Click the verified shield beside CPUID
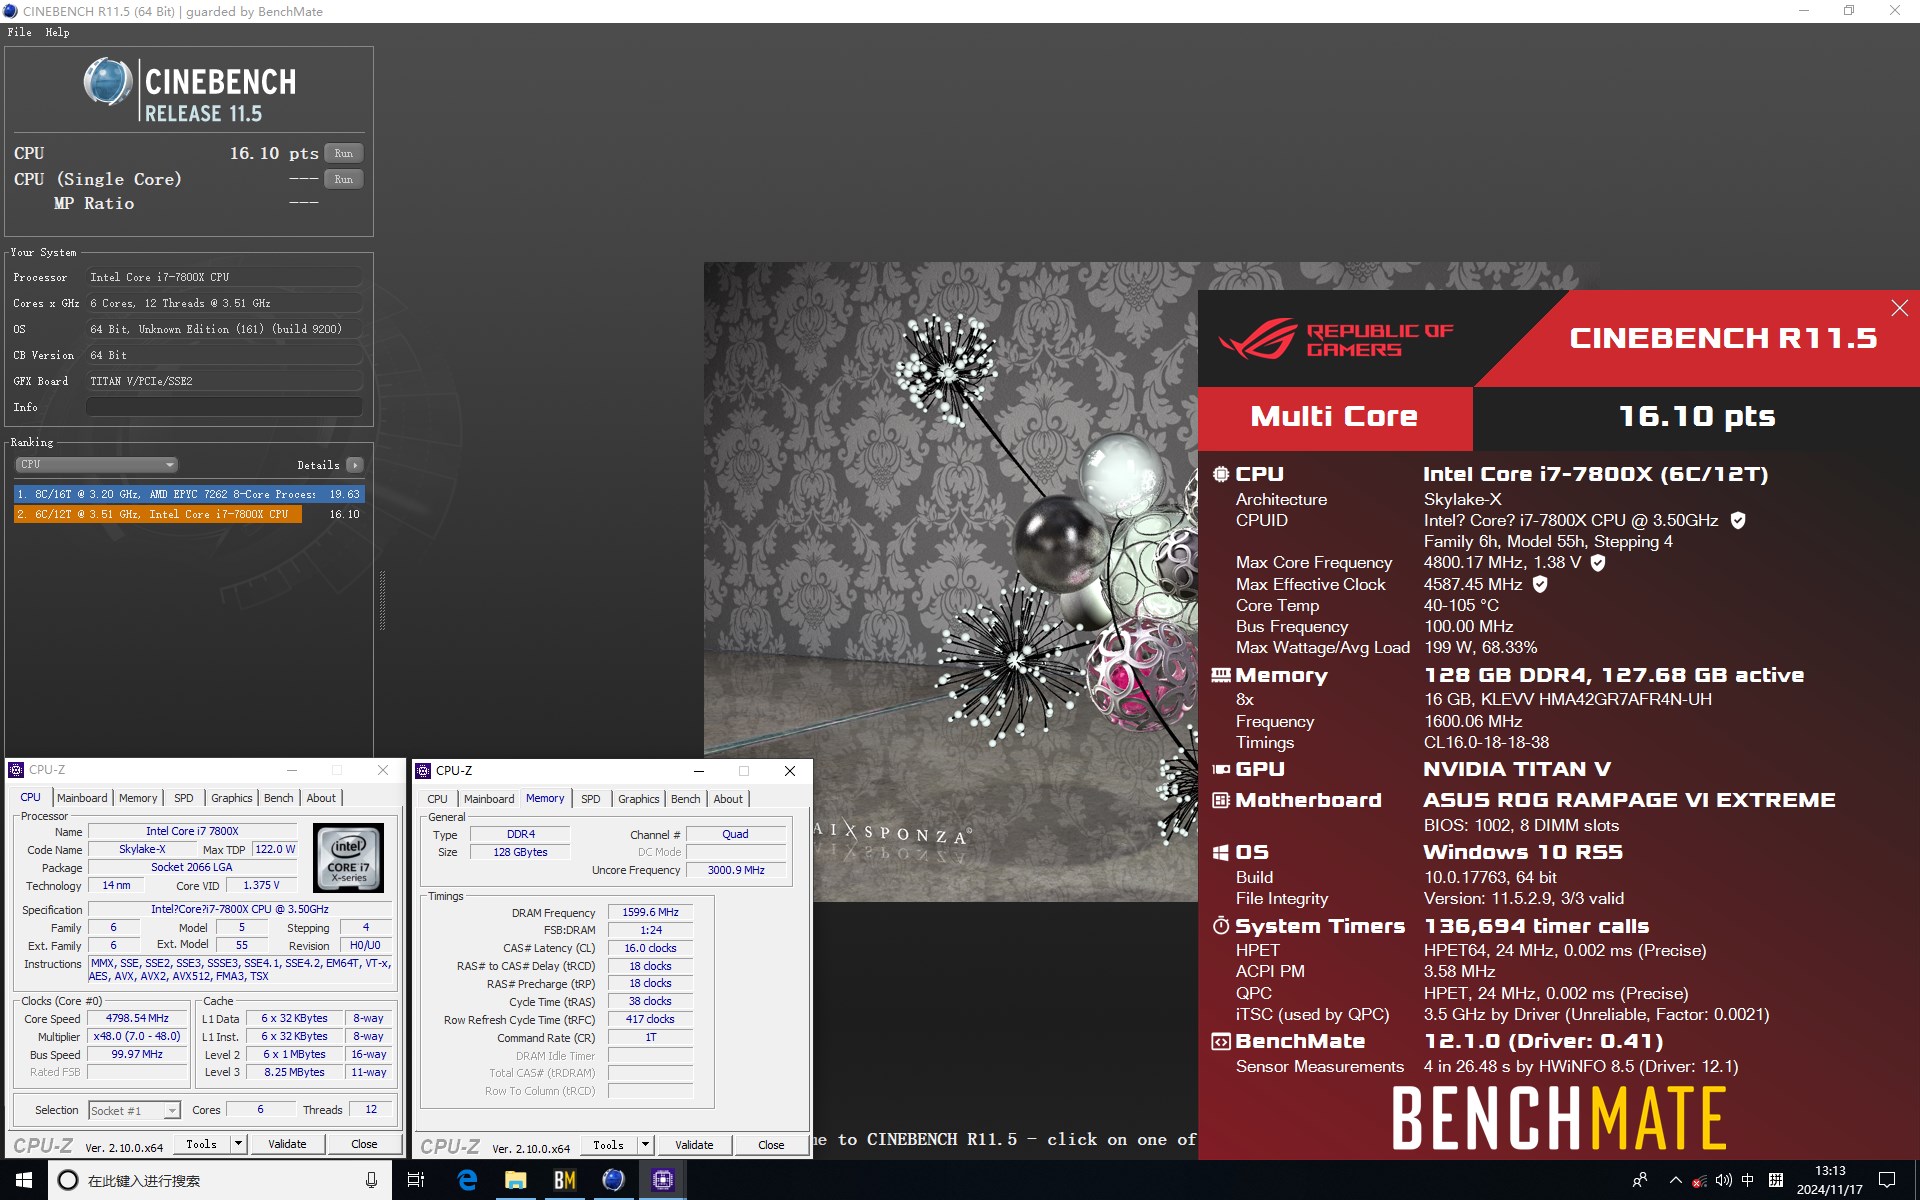 point(1738,520)
